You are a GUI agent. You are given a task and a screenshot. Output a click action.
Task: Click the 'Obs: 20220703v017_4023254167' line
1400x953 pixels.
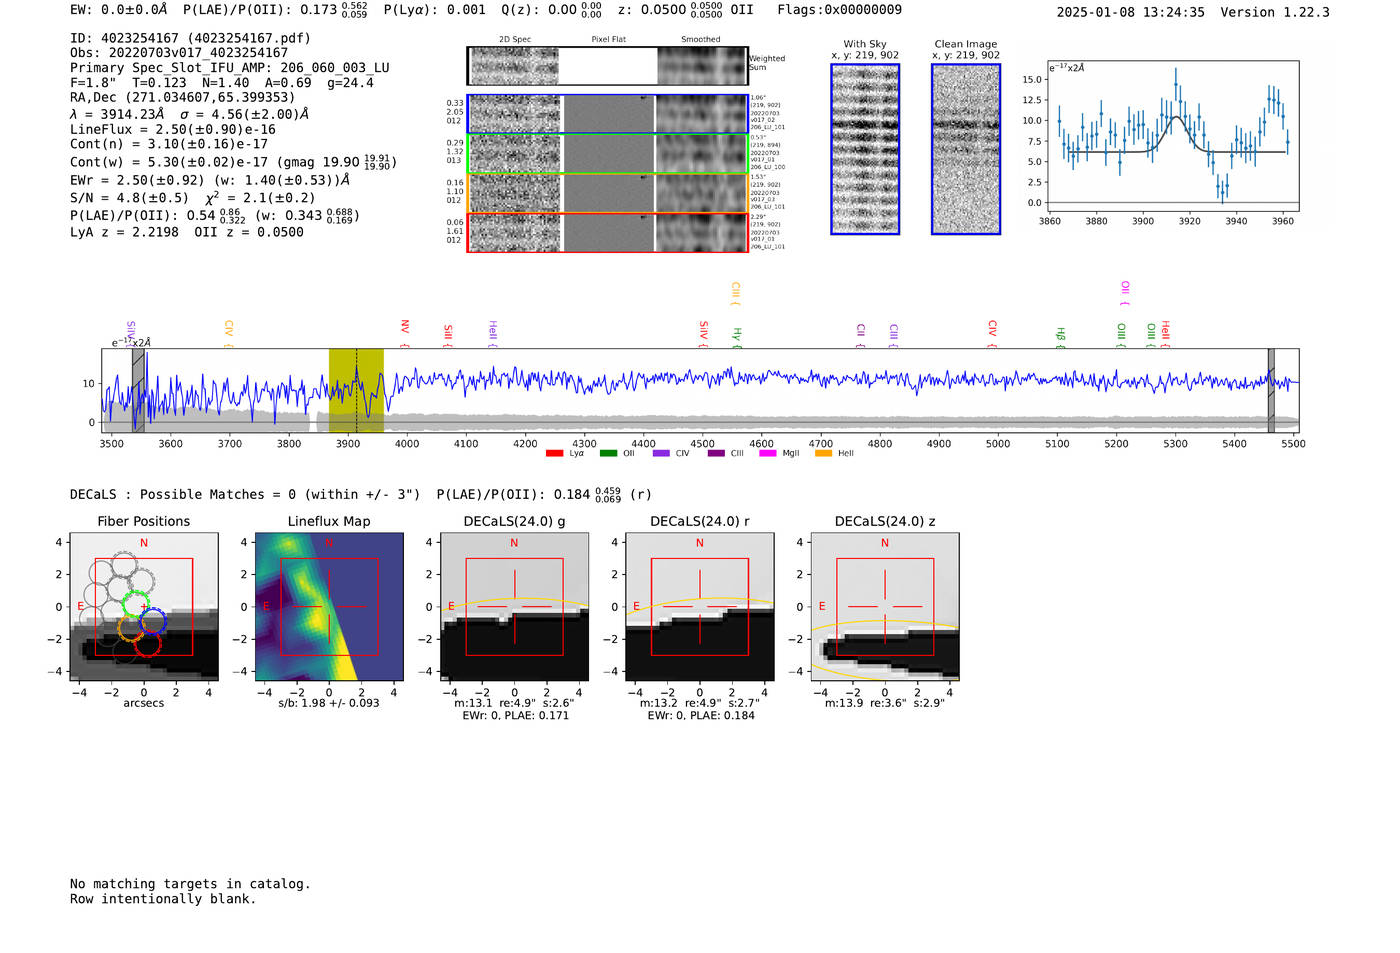(179, 53)
